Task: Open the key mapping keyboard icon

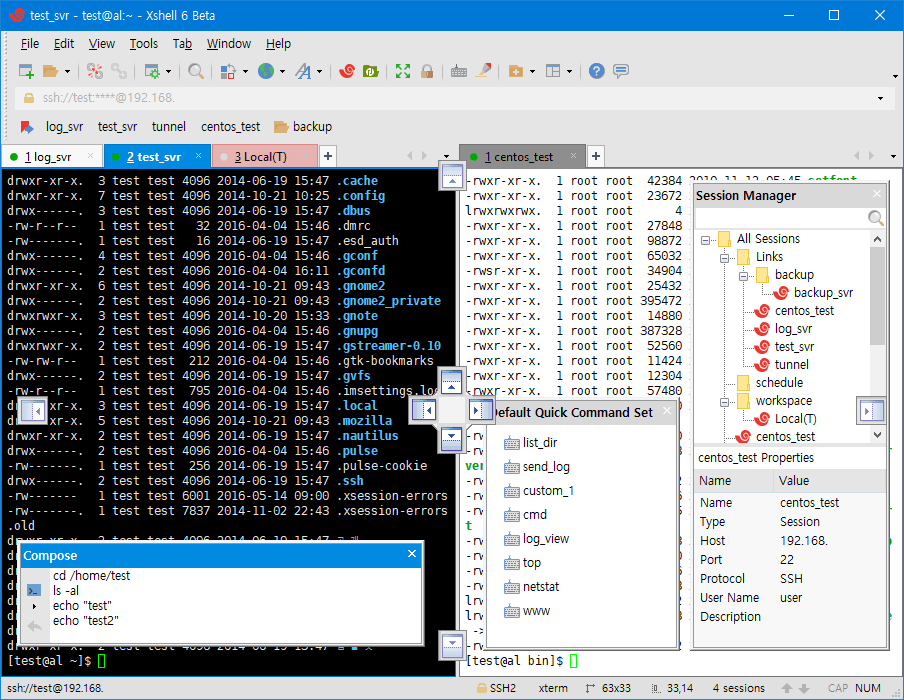Action: coord(458,71)
